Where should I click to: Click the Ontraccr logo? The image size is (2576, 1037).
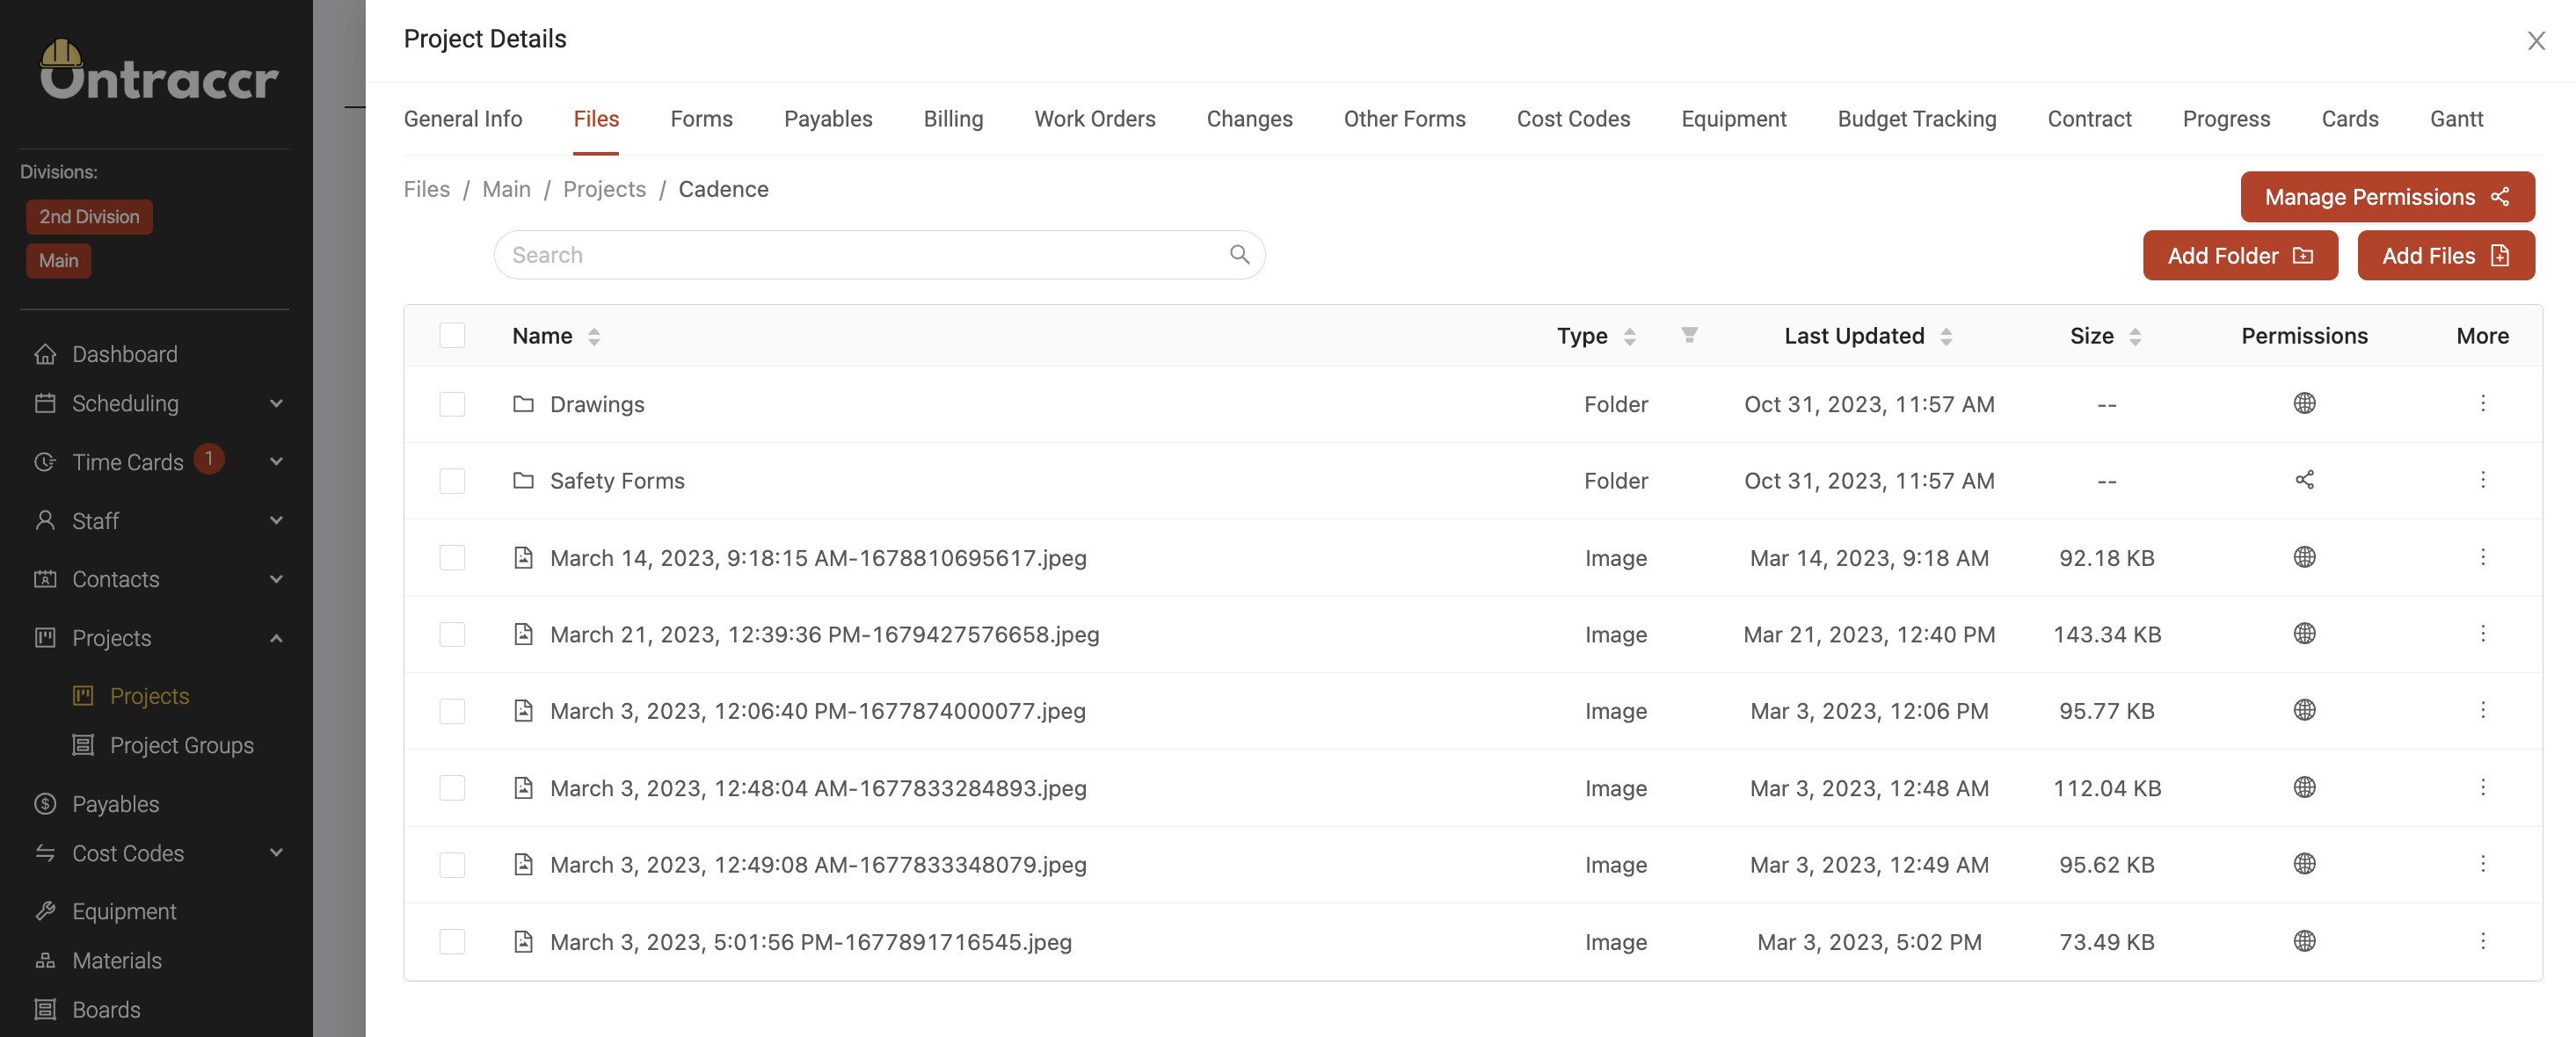point(158,70)
